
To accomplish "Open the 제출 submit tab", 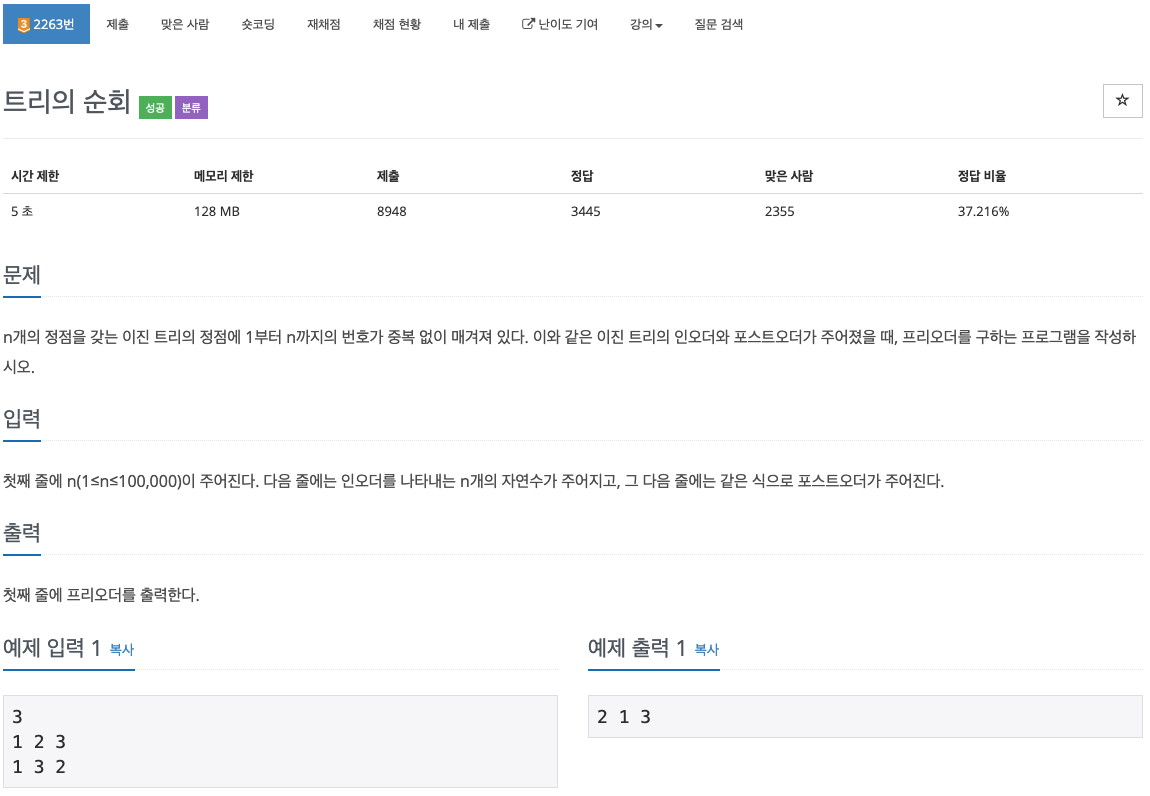I will click(x=117, y=24).
